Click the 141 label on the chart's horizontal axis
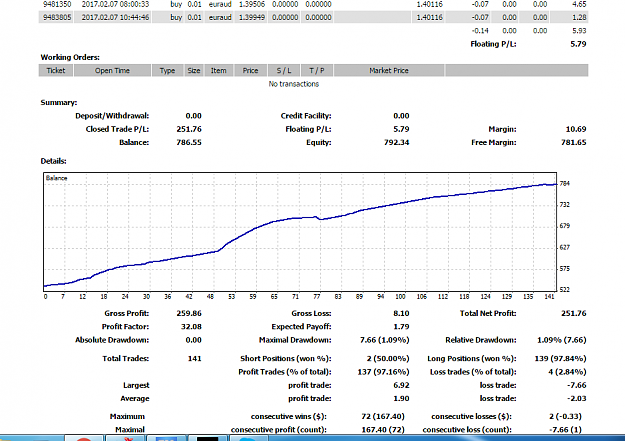The height and width of the screenshot is (441, 625). tap(549, 296)
